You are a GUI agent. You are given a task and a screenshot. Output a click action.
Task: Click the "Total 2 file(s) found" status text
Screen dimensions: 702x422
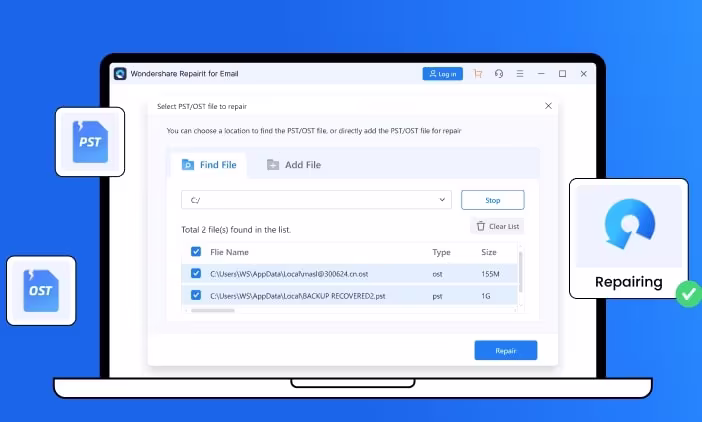(236, 230)
